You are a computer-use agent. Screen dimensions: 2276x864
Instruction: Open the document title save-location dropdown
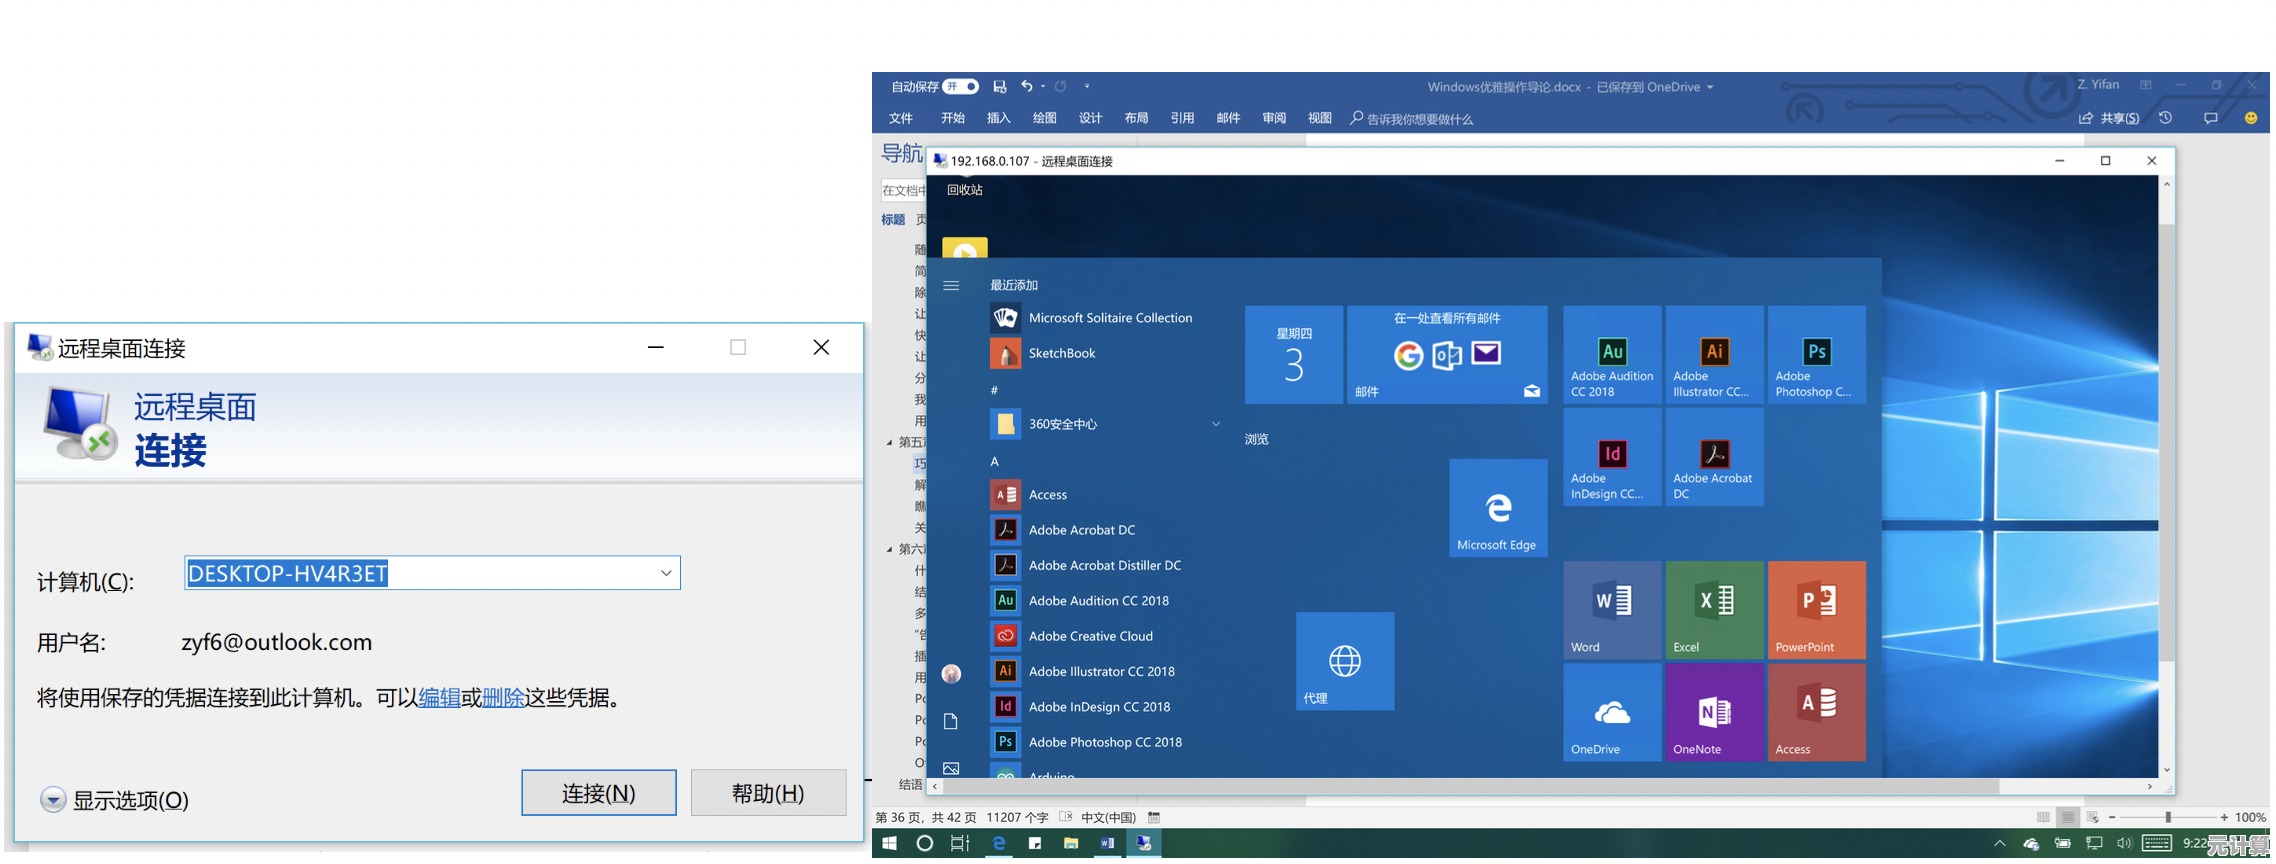(x=1710, y=87)
